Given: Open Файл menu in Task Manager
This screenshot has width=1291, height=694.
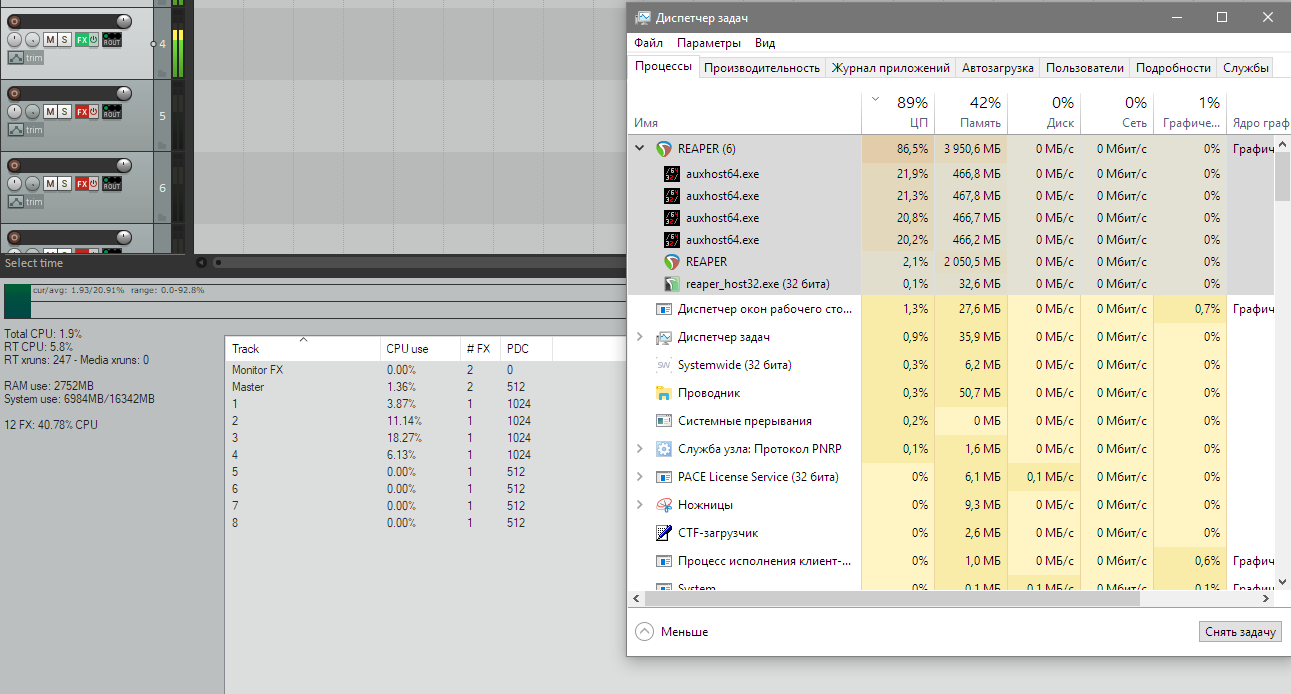Looking at the screenshot, I should click(x=648, y=43).
